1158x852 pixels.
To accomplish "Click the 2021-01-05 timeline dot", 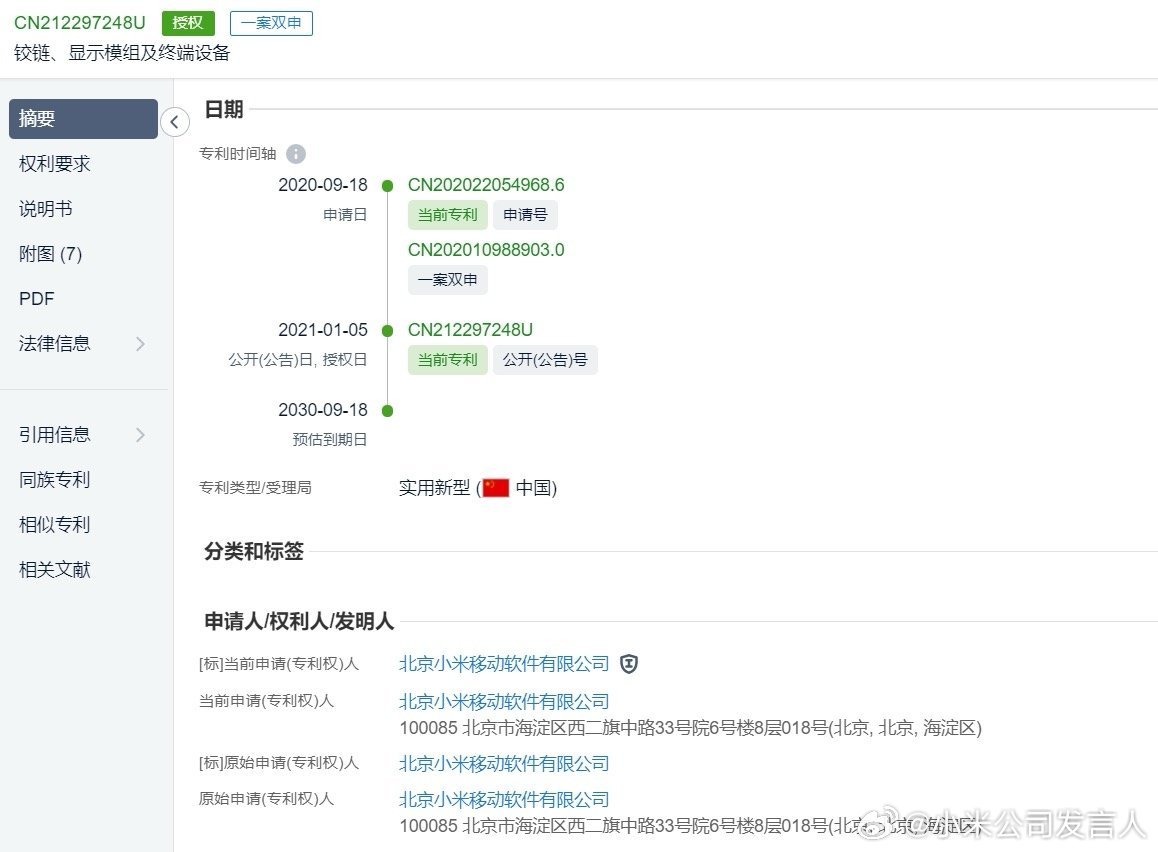I will click(x=388, y=330).
